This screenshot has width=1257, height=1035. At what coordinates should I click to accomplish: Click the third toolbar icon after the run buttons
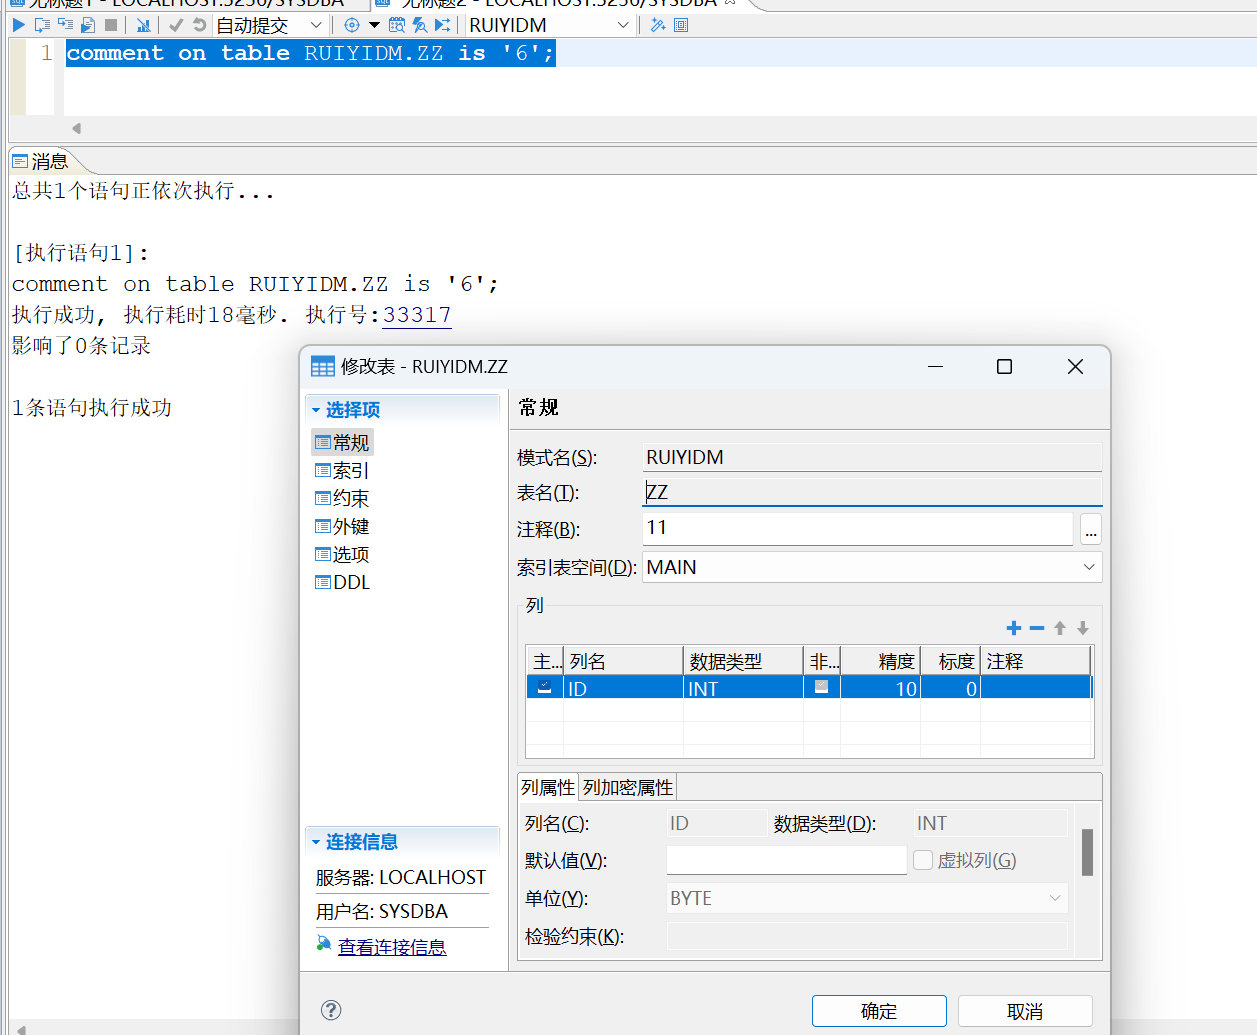65,25
